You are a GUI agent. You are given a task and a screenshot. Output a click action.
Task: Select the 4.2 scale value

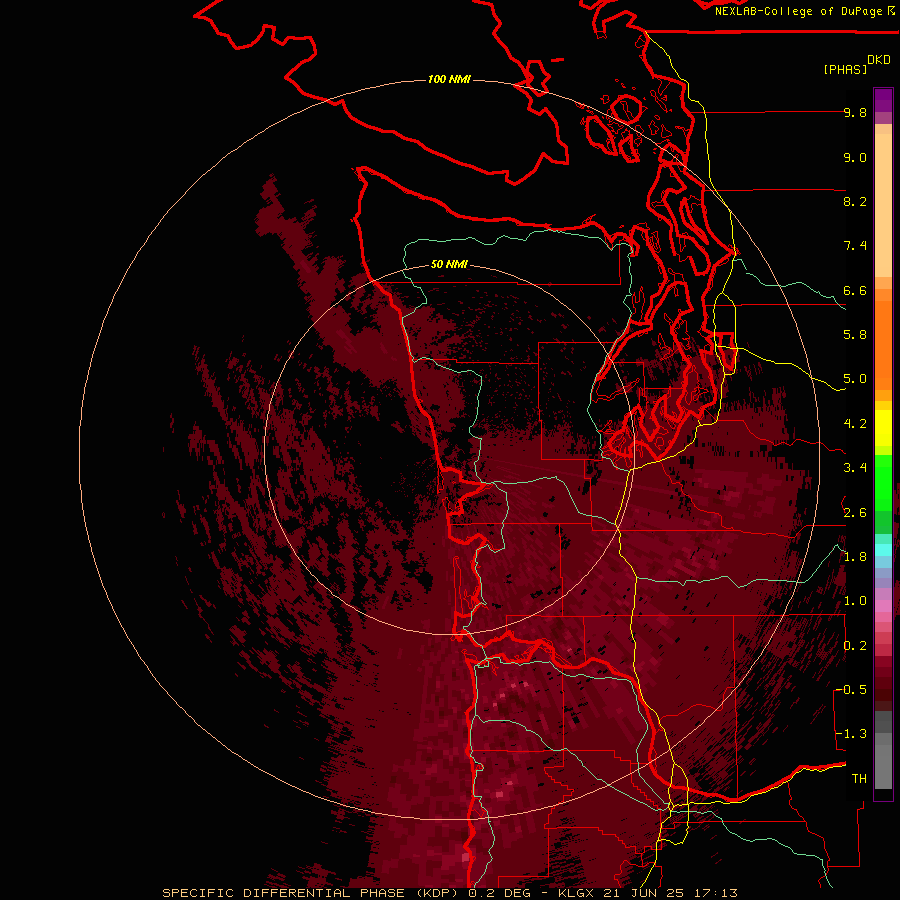click(855, 424)
